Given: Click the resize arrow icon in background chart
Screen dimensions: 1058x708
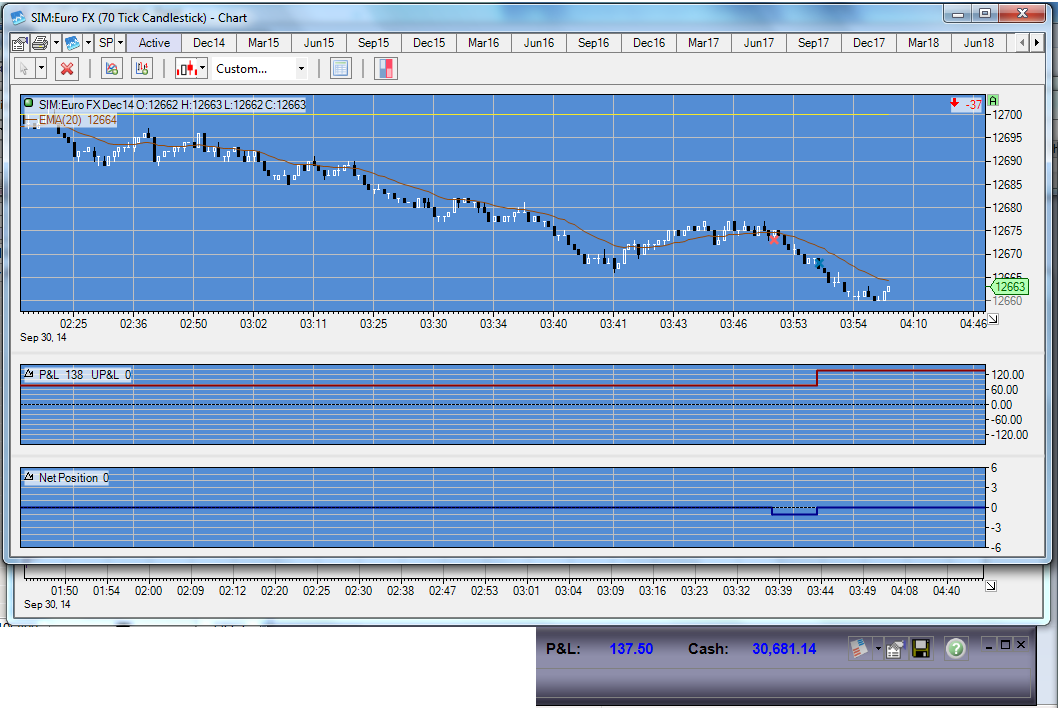Looking at the screenshot, I should (991, 586).
